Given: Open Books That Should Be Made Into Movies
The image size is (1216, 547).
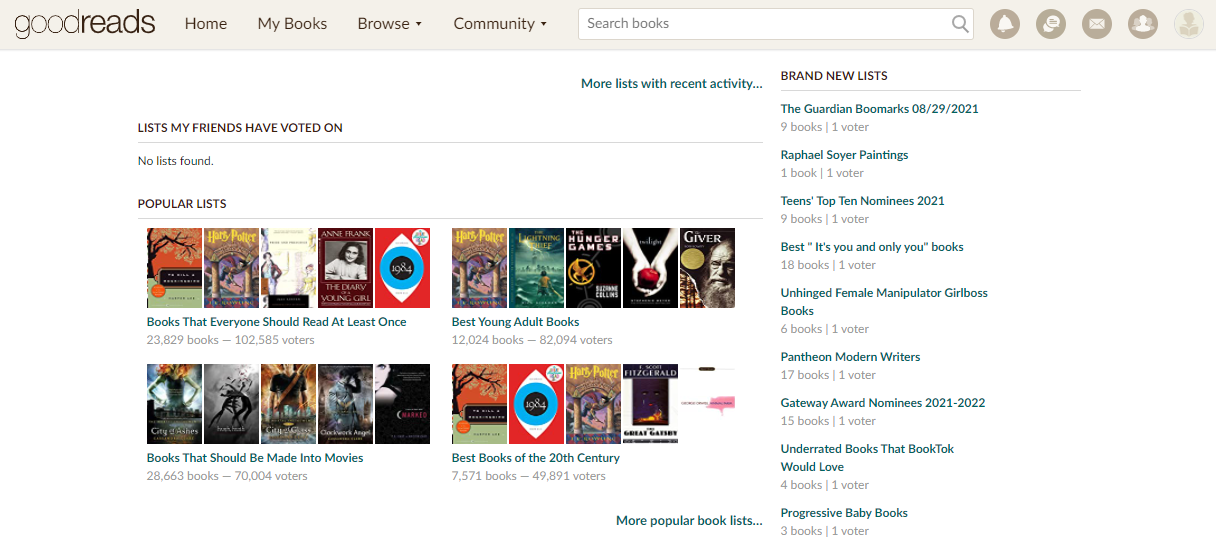Looking at the screenshot, I should 255,458.
